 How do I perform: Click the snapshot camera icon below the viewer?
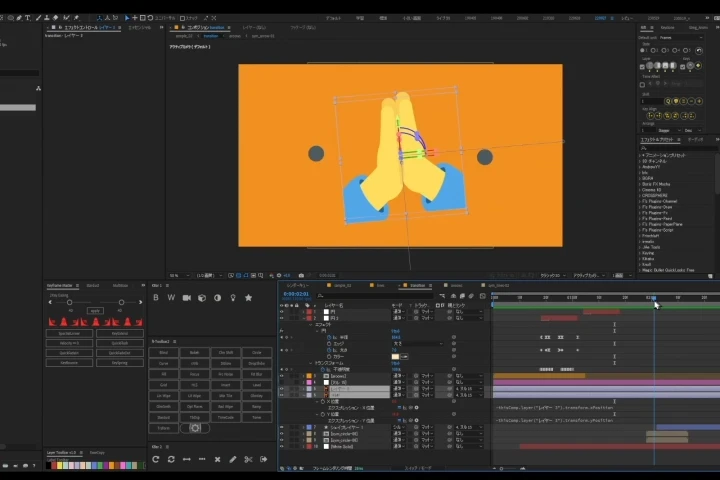click(301, 275)
